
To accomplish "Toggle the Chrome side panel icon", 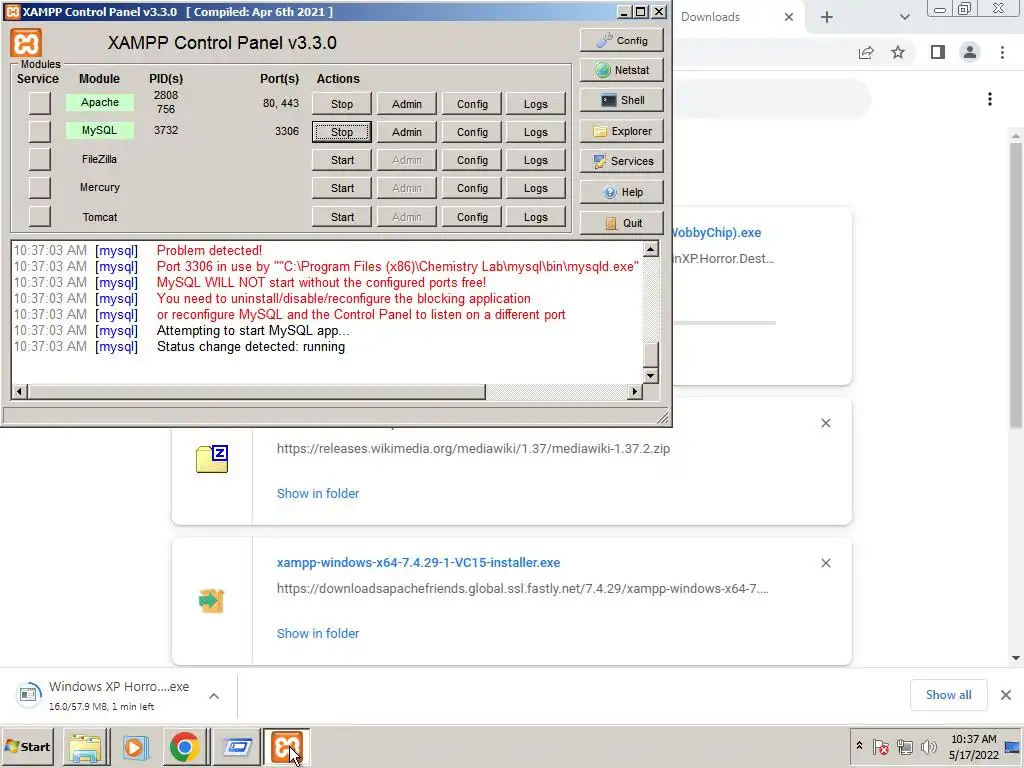I will click(938, 52).
